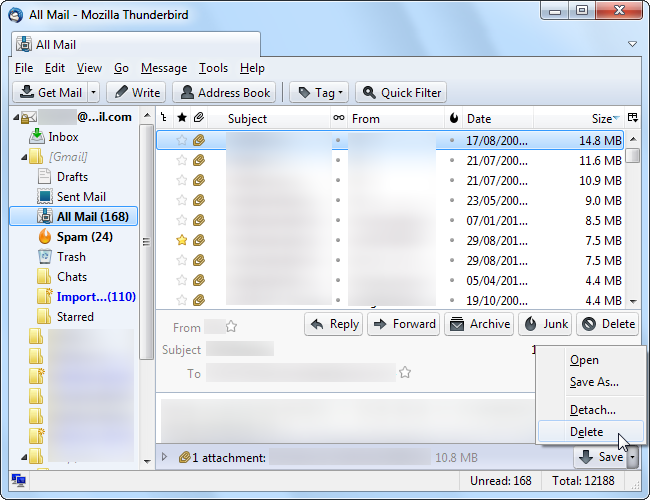Image resolution: width=650 pixels, height=500 pixels.
Task: Click the Get Mail button
Action: [51, 92]
